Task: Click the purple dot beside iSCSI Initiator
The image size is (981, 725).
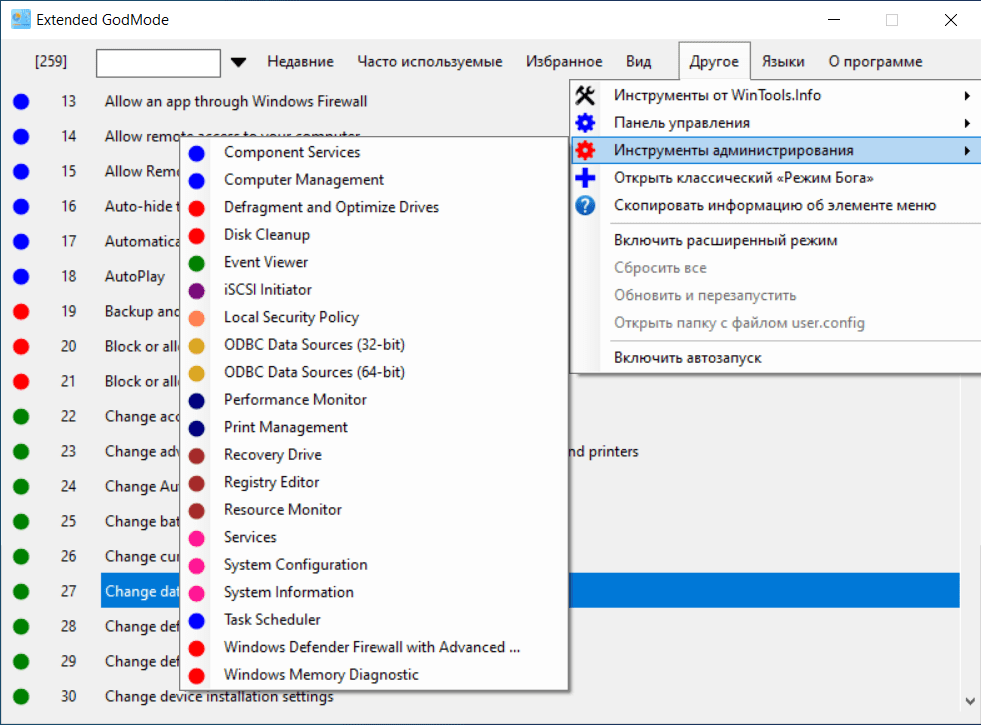Action: (x=196, y=290)
